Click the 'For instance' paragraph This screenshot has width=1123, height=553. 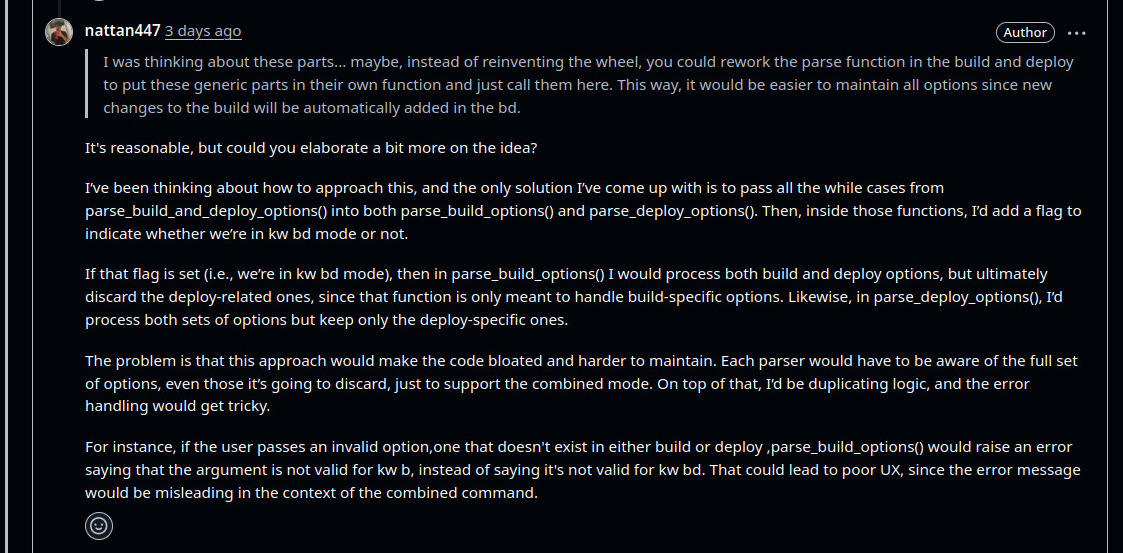click(x=583, y=470)
